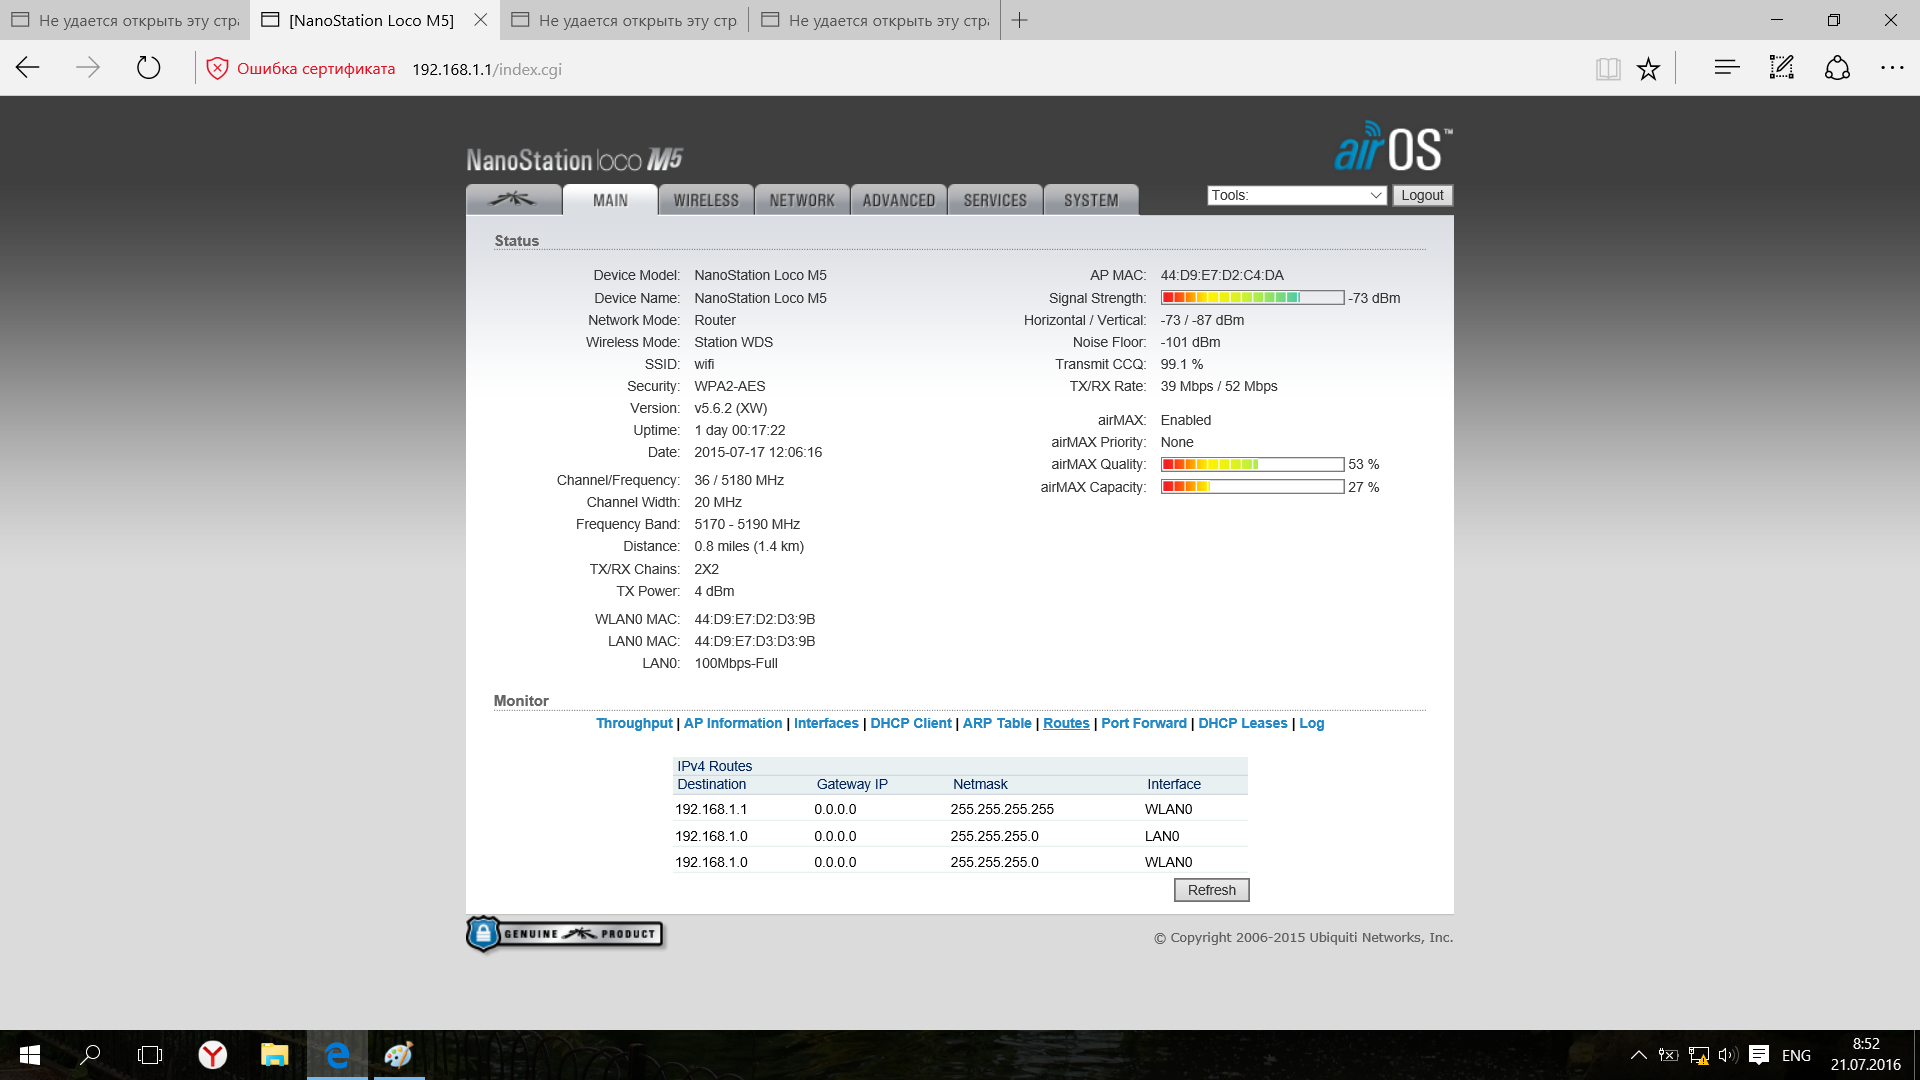The width and height of the screenshot is (1920, 1080).
Task: Switch to Edge taskbar icon
Action: coord(337,1055)
